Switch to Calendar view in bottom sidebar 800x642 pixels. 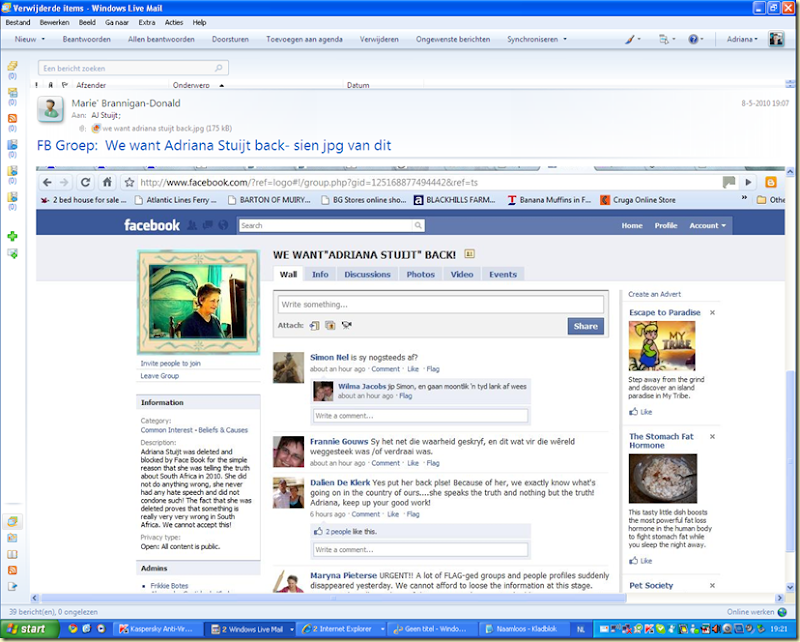click(x=12, y=538)
